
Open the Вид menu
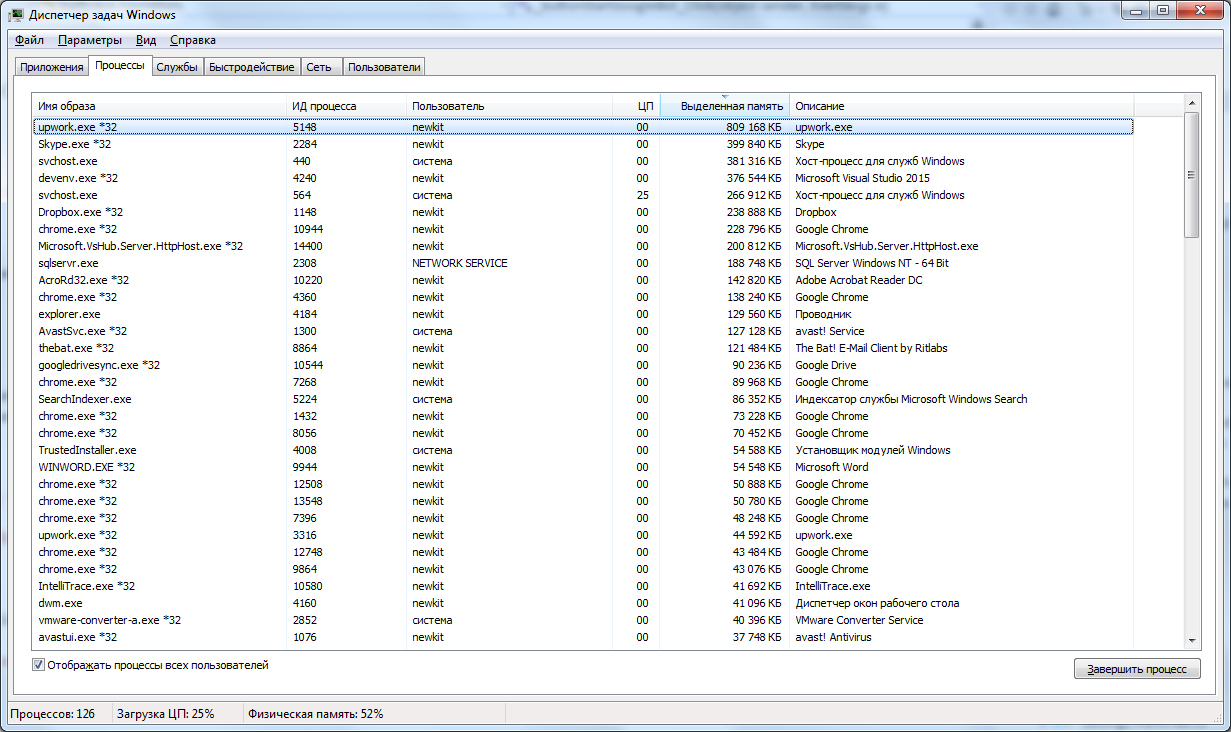(x=146, y=40)
